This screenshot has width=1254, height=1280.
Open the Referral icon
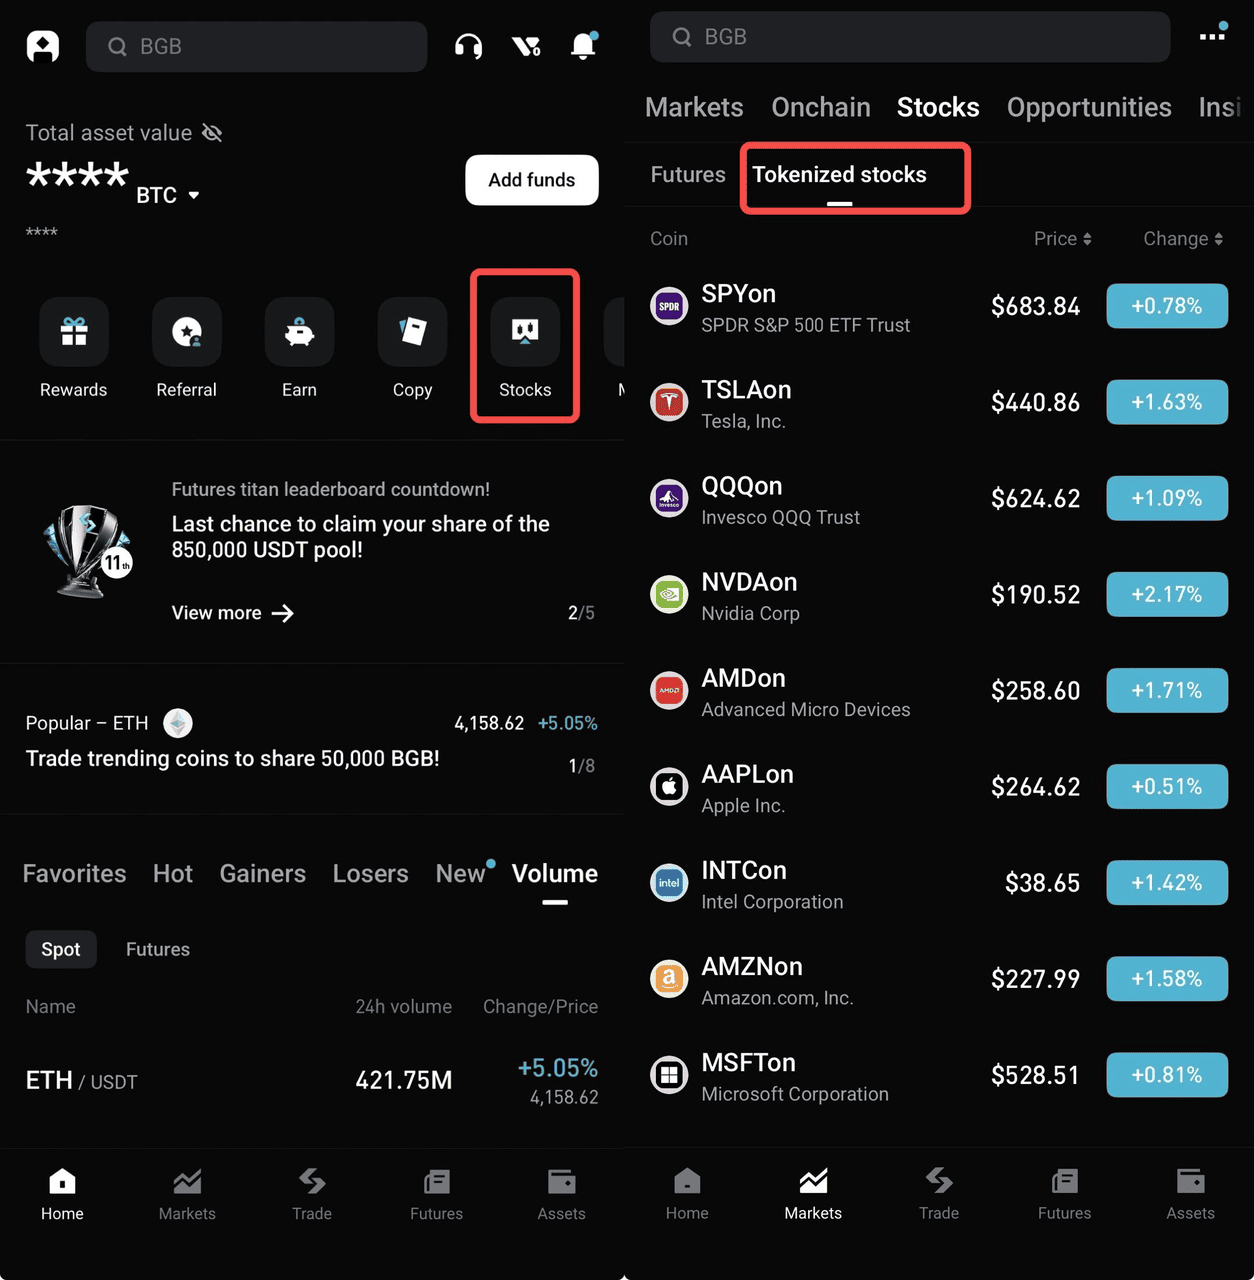[x=186, y=332]
